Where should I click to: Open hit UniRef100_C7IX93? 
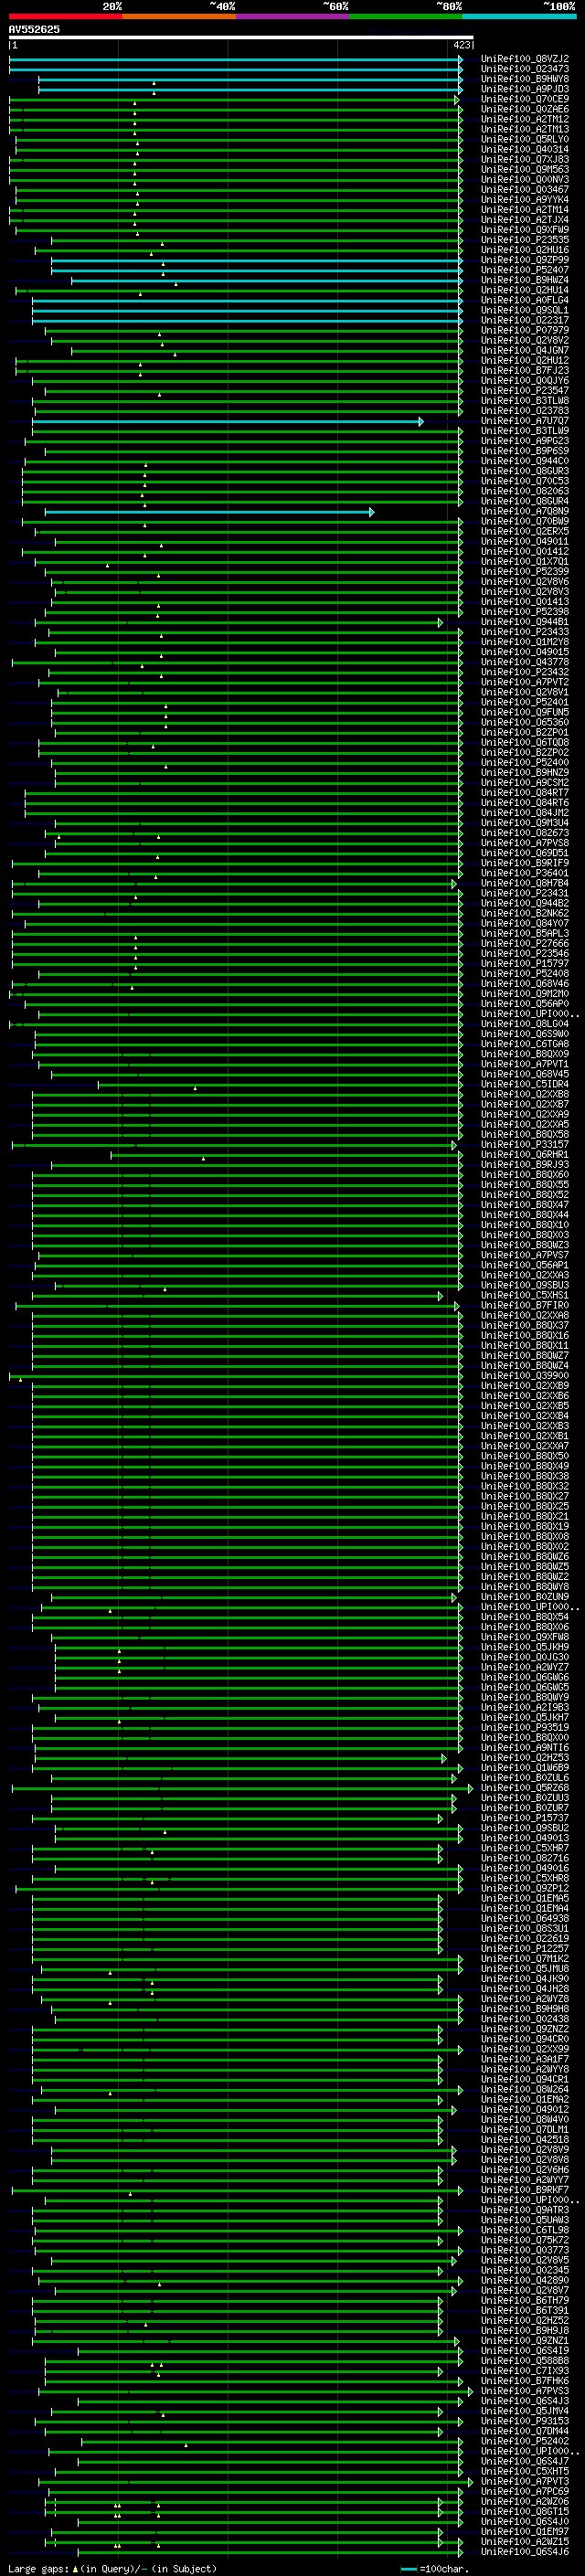[524, 2370]
